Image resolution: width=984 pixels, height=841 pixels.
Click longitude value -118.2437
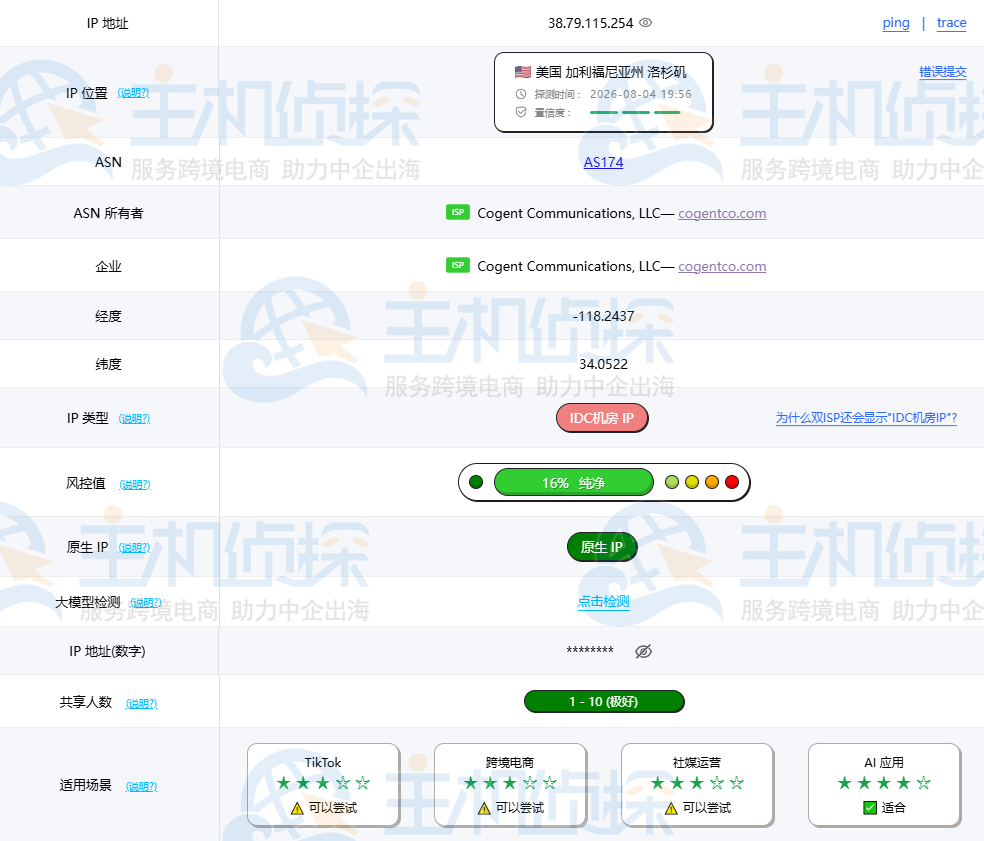603,316
